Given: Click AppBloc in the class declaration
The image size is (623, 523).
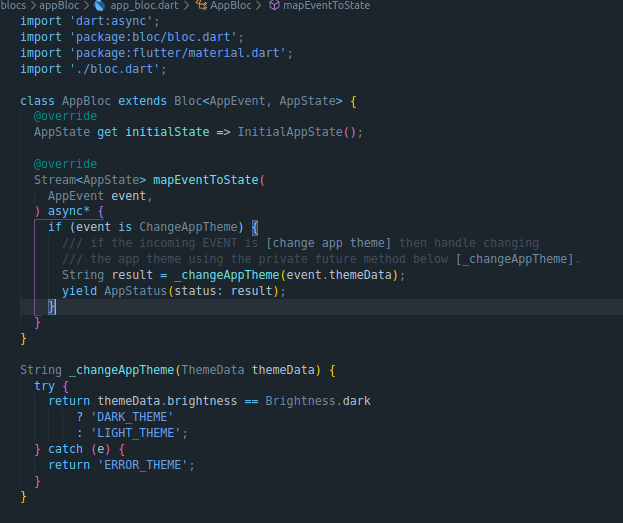Looking at the screenshot, I should coord(86,101).
